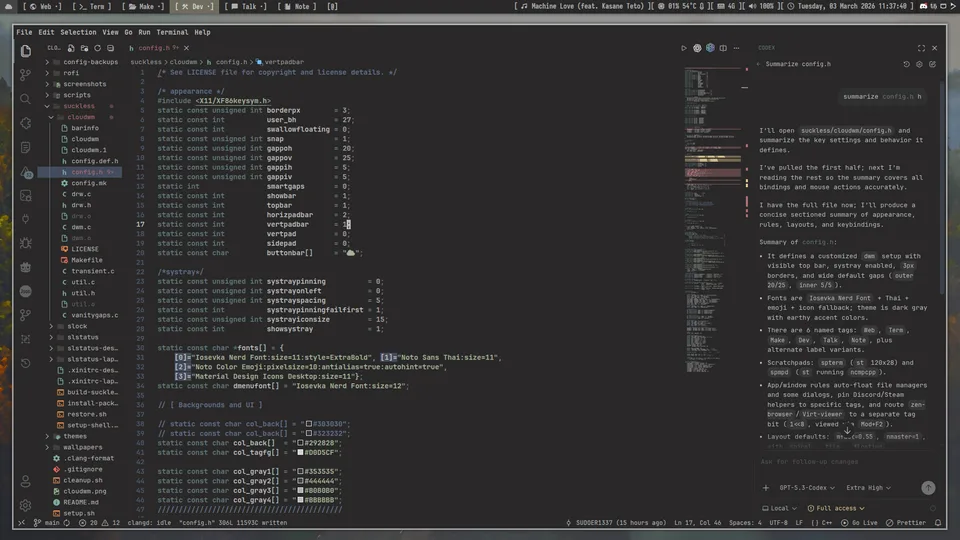Click Go Live in status bar
Screen dimensions: 960x540
pyautogui.click(x=860, y=523)
